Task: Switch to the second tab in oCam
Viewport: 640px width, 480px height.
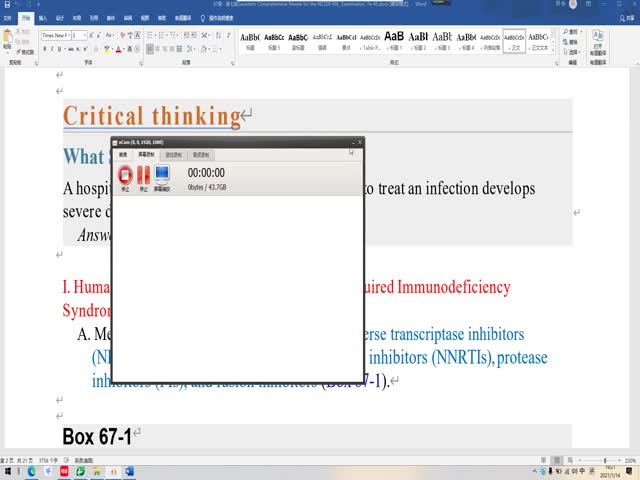Action: tap(146, 155)
